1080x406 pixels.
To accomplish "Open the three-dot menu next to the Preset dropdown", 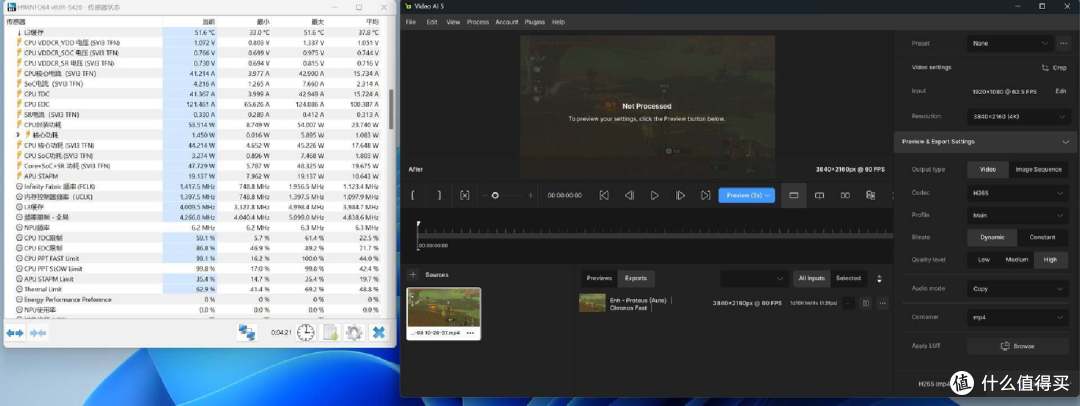I will (1063, 43).
